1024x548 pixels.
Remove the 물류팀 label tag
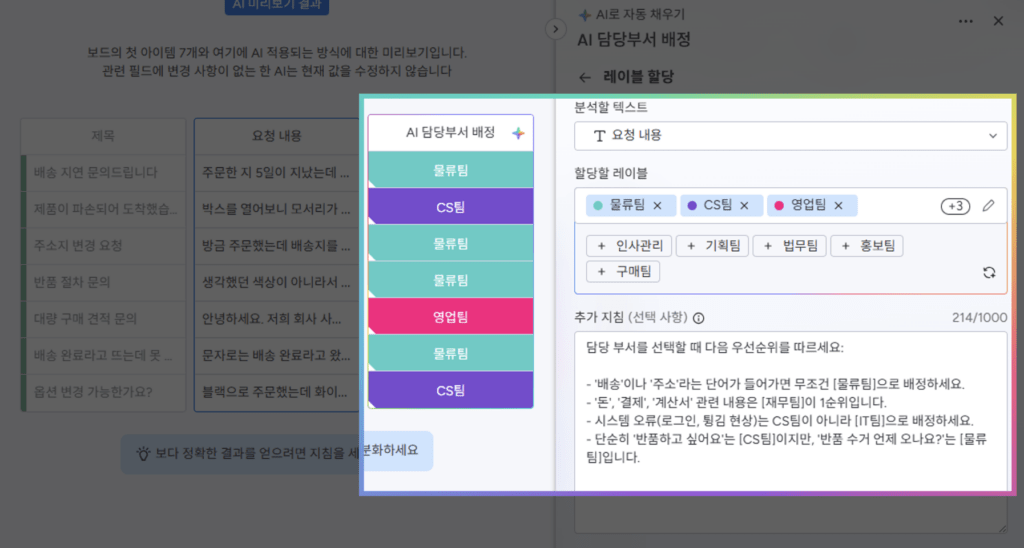tap(657, 206)
